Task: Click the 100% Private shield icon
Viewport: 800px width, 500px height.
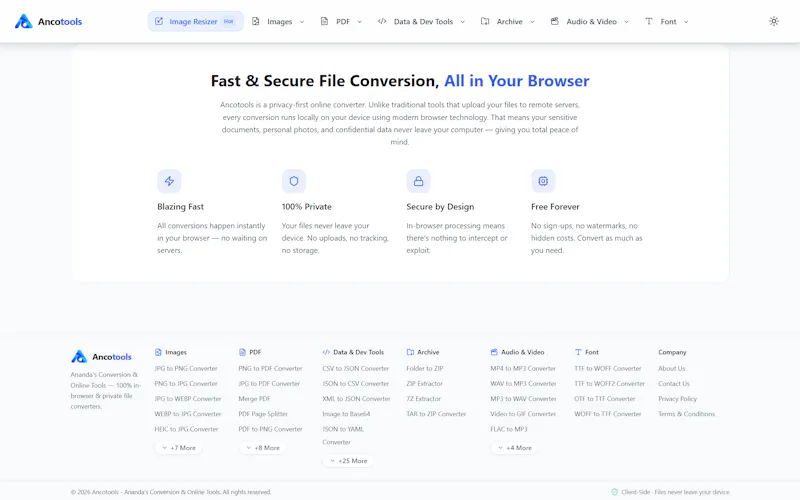Action: pos(294,181)
